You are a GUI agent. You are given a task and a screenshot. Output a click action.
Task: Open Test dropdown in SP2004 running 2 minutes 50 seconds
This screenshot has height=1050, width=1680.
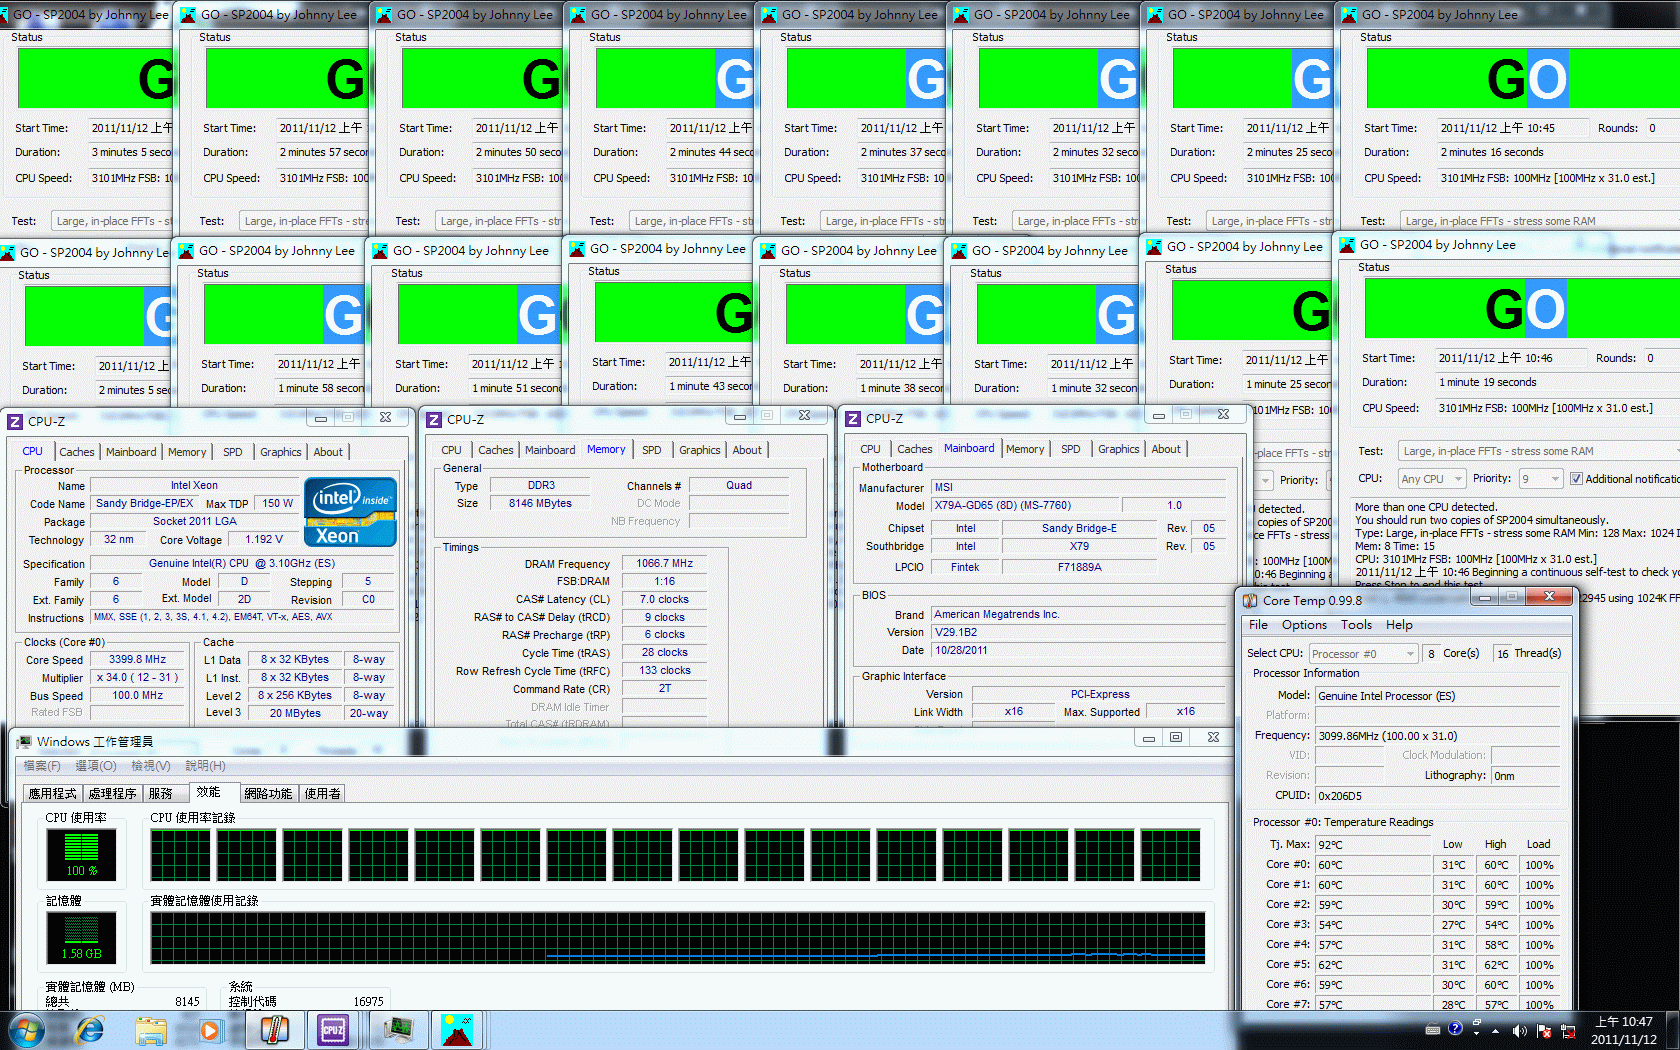tap(498, 221)
